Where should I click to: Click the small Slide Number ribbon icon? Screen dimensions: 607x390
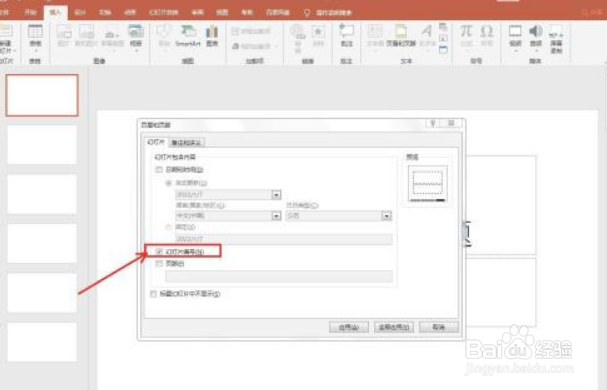pyautogui.click(x=443, y=38)
